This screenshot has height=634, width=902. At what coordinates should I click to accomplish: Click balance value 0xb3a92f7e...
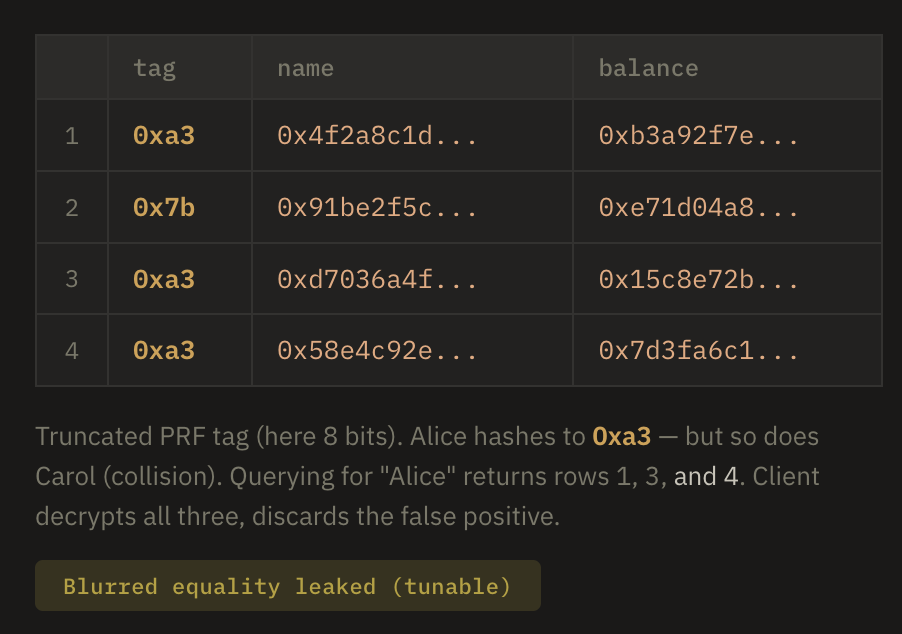pos(698,136)
